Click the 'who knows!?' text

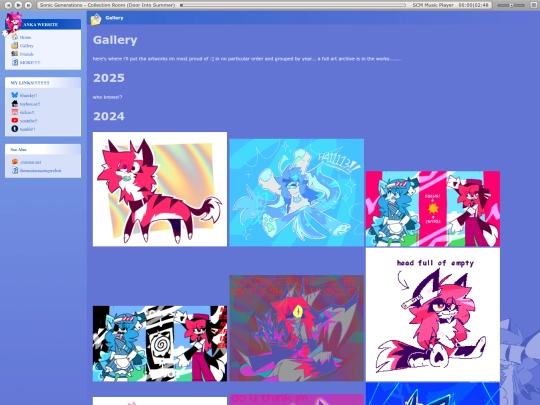click(x=107, y=97)
